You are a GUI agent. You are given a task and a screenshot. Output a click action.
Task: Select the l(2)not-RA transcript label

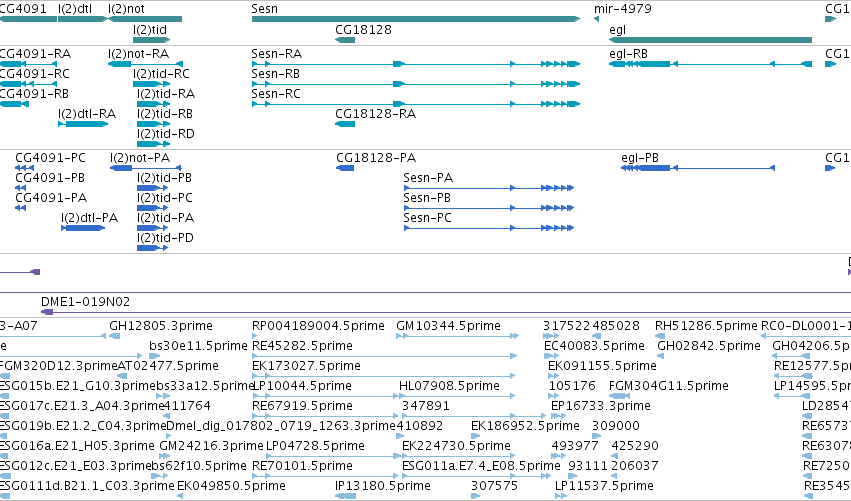(x=138, y=54)
